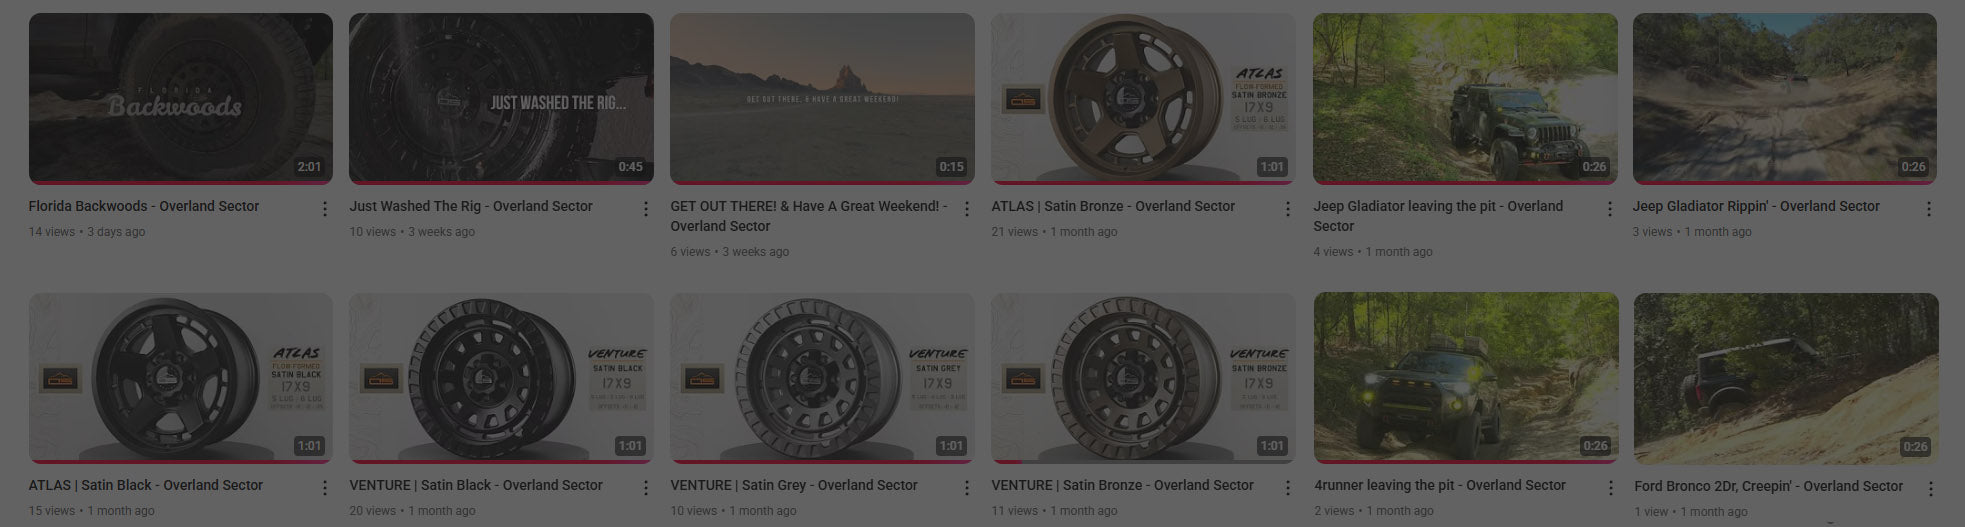Click the ATLAS Satin Bronze wheel thumbnail
Screen dimensions: 1965x527
point(1143,98)
